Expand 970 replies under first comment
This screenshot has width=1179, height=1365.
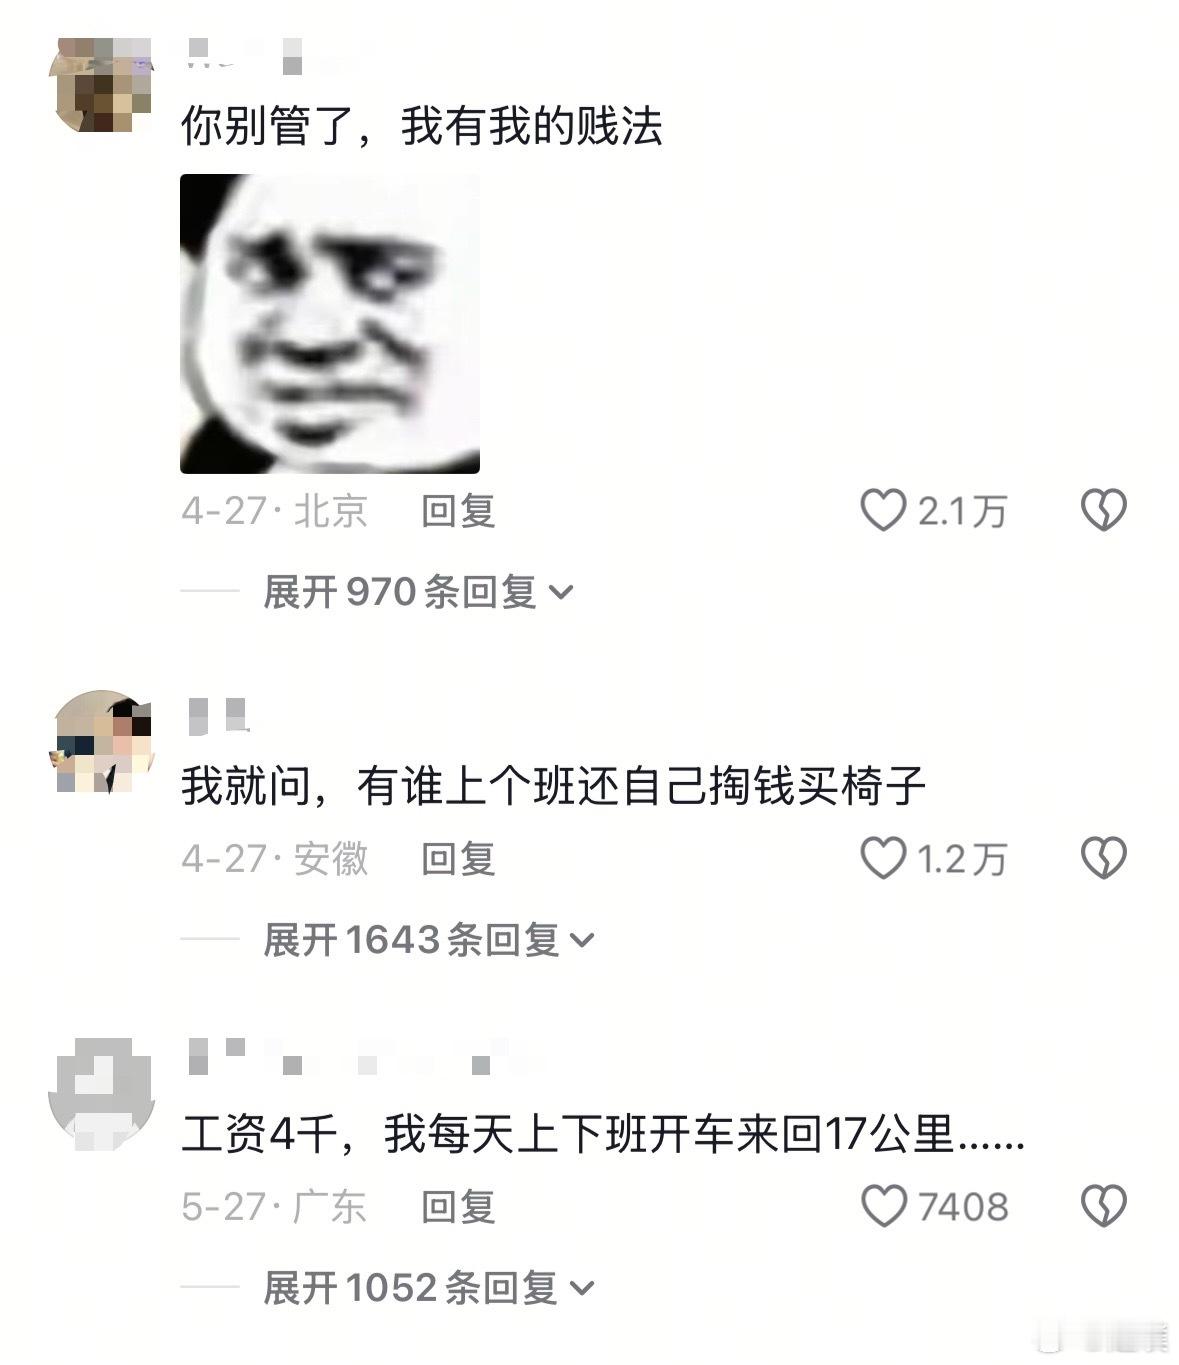(418, 592)
